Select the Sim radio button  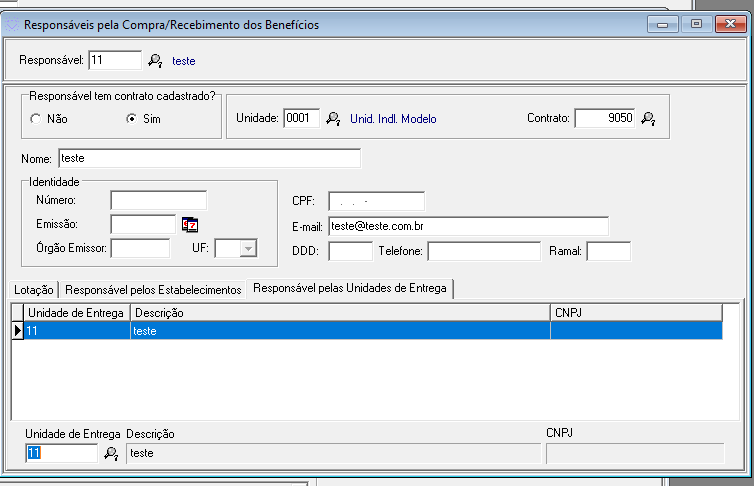coord(131,119)
